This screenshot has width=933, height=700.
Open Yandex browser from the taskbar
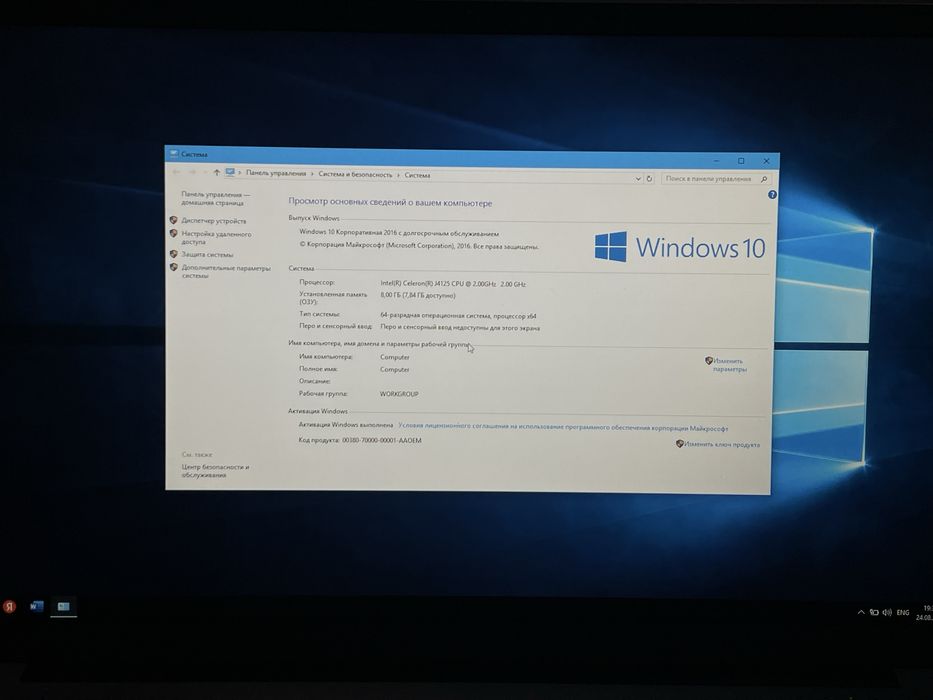(10, 607)
